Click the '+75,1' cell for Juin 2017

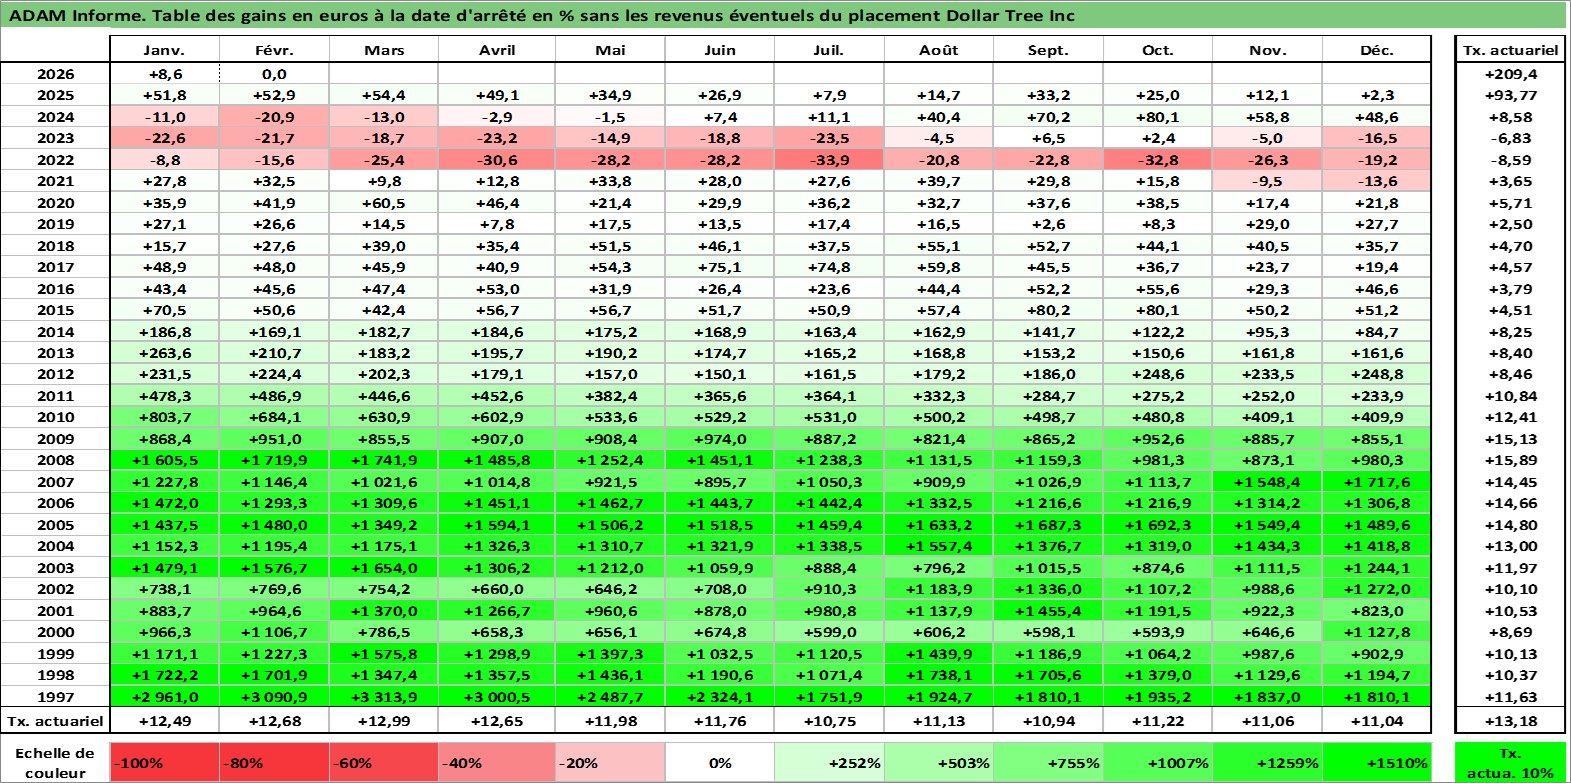[x=720, y=267]
